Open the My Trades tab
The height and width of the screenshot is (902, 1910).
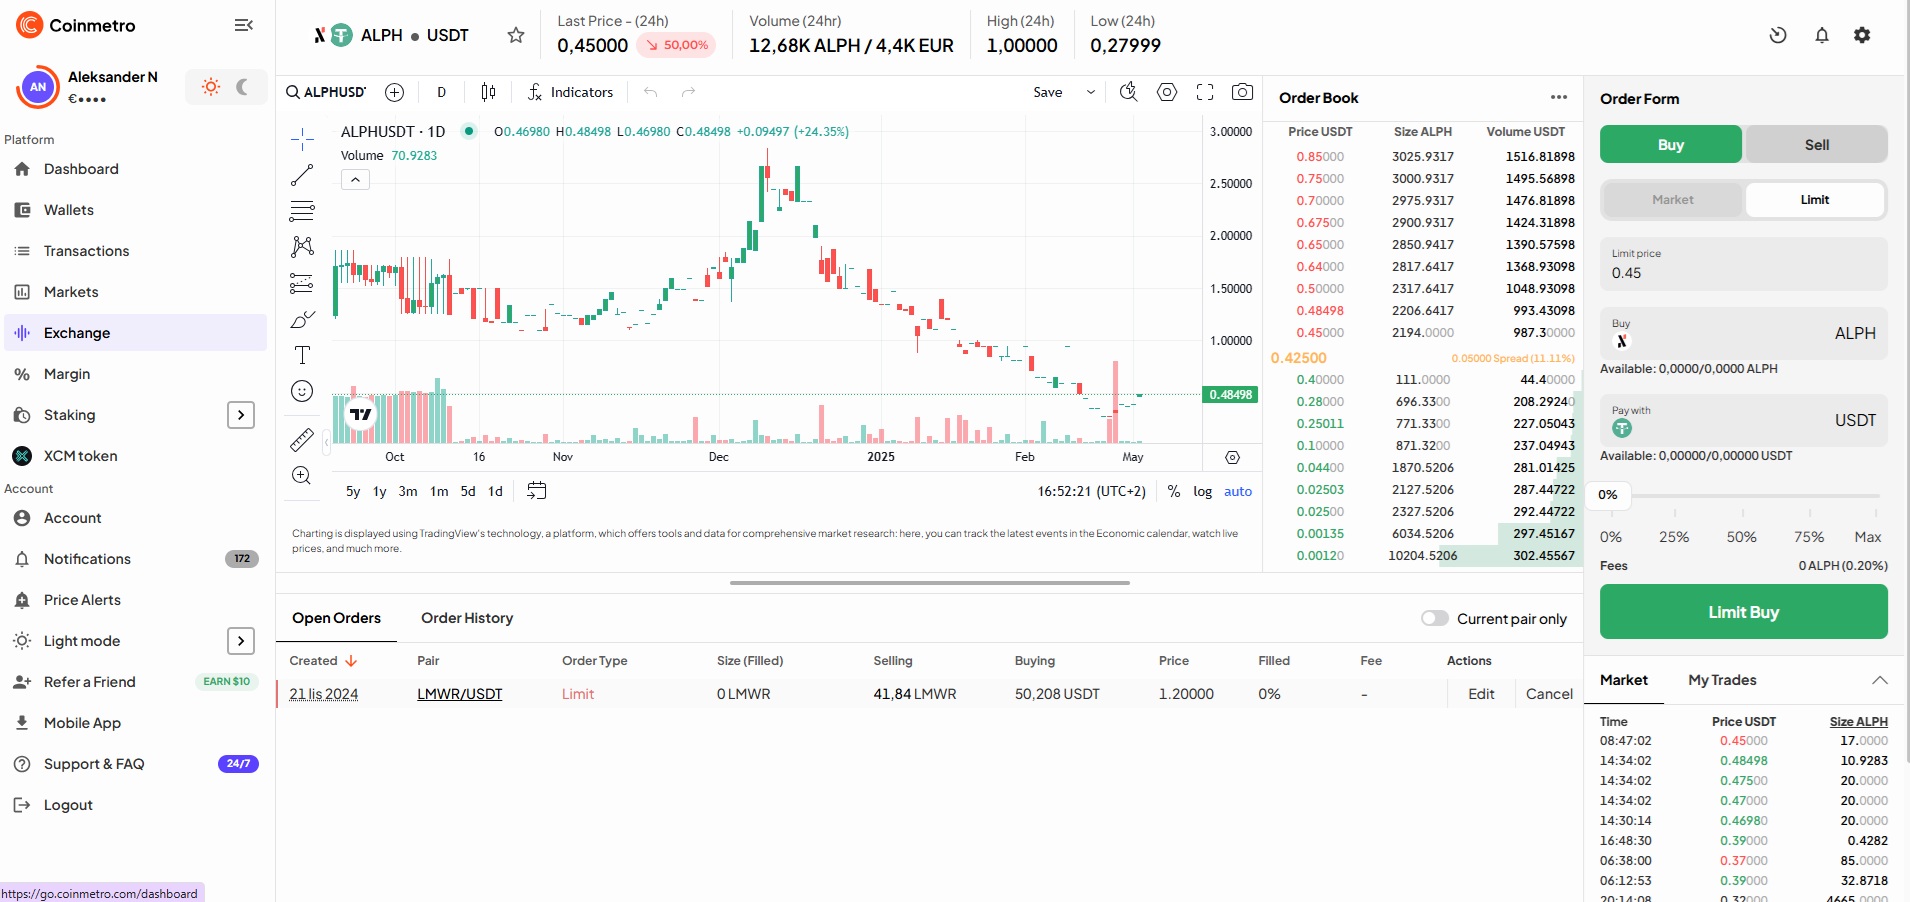[x=1722, y=680]
